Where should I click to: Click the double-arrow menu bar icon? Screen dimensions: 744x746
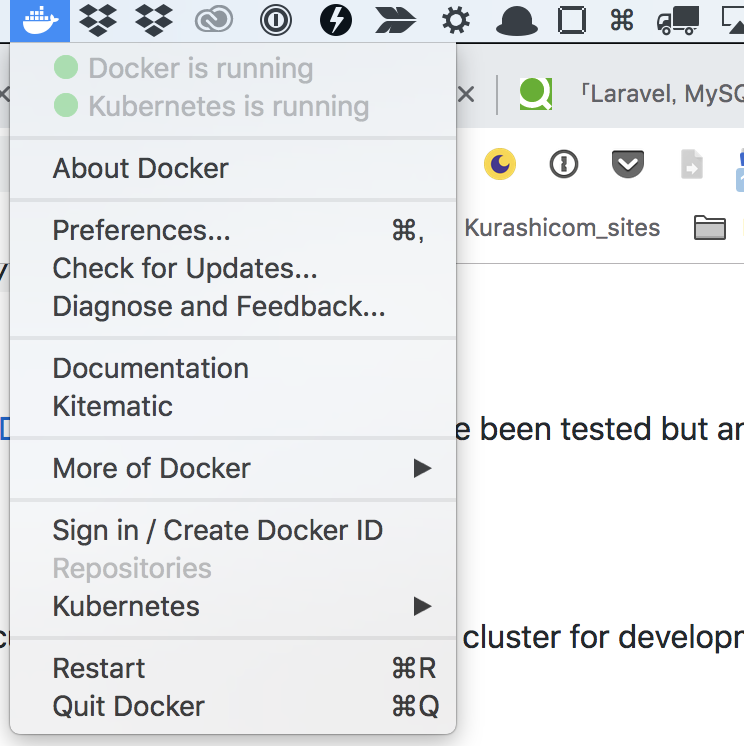point(396,20)
